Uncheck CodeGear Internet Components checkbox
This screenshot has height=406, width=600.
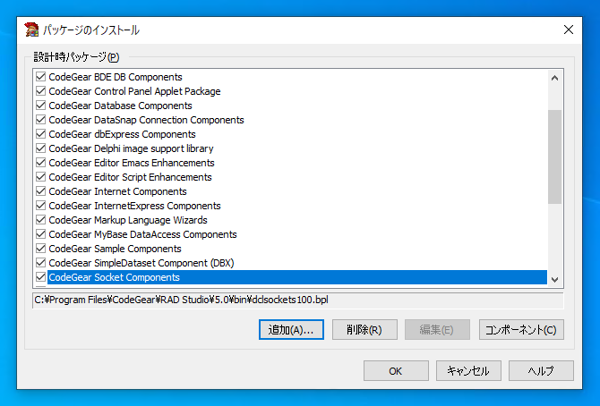(x=41, y=191)
